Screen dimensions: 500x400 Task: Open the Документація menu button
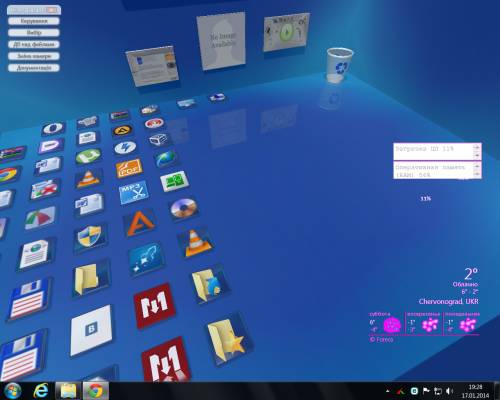(34, 68)
